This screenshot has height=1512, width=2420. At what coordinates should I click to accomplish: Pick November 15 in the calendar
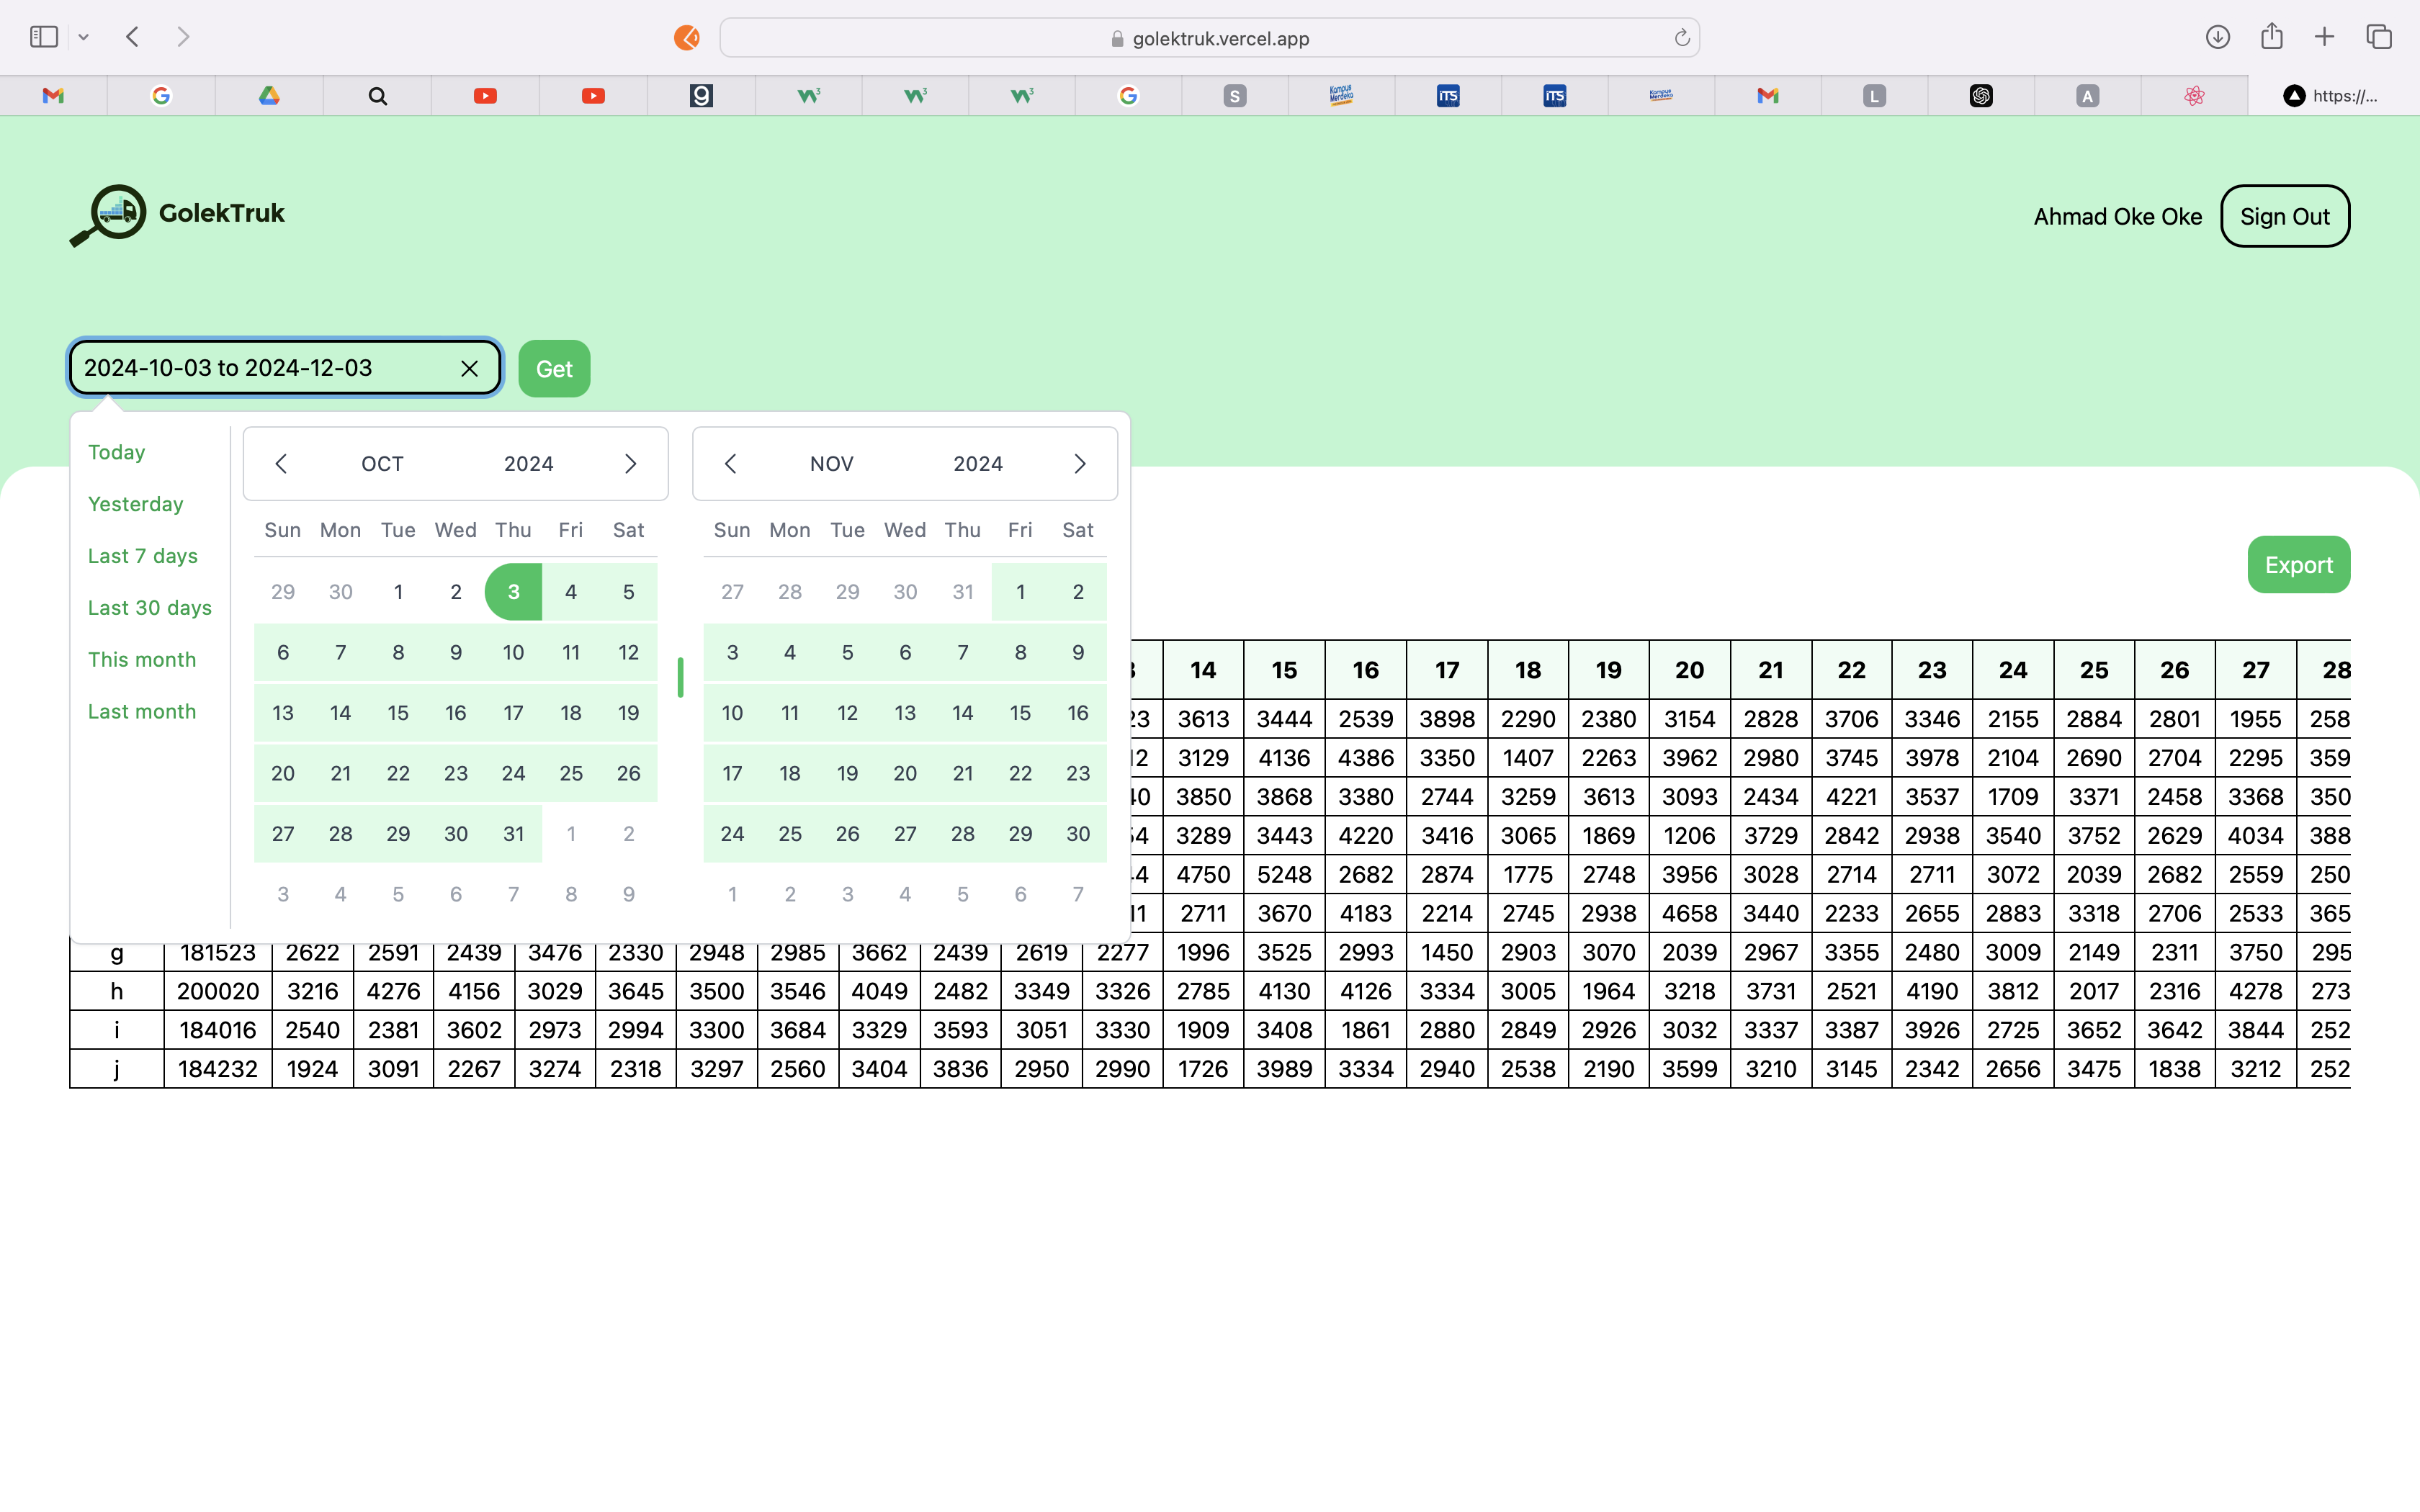tap(1020, 713)
